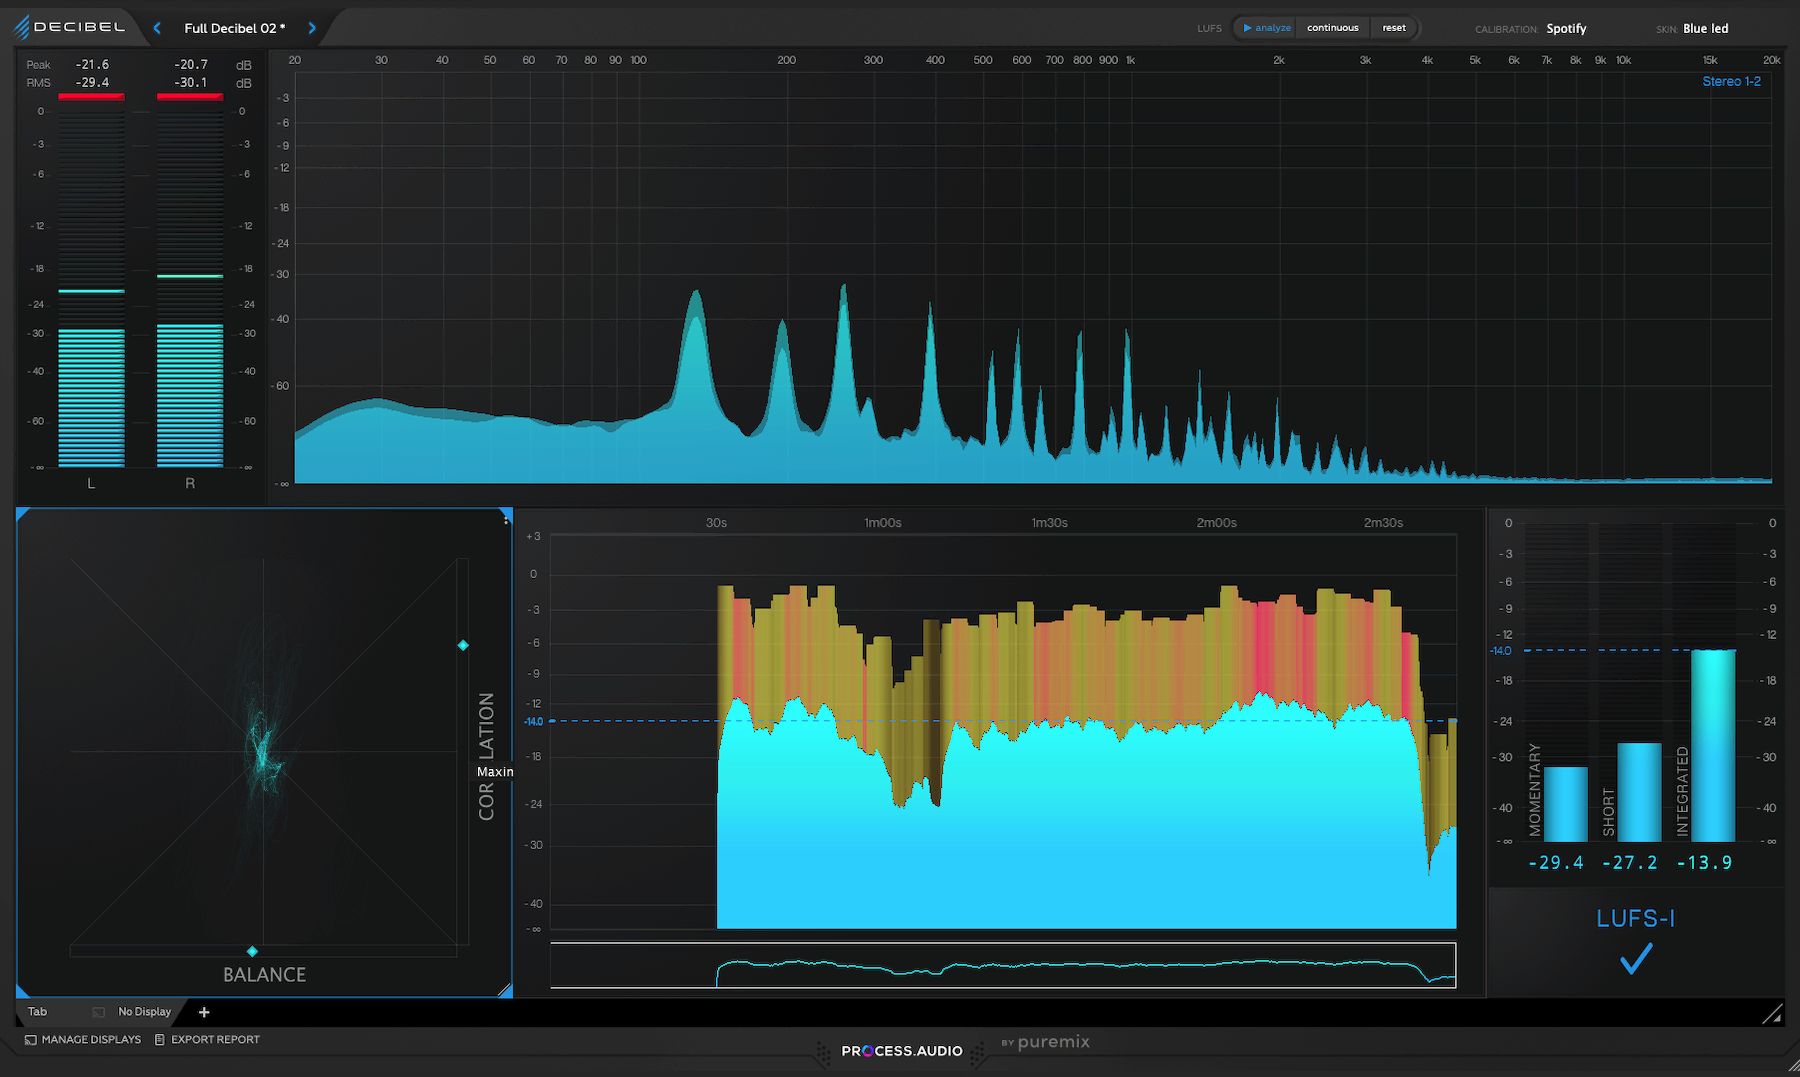
Task: Click the Manage Displays button
Action: [x=83, y=1040]
